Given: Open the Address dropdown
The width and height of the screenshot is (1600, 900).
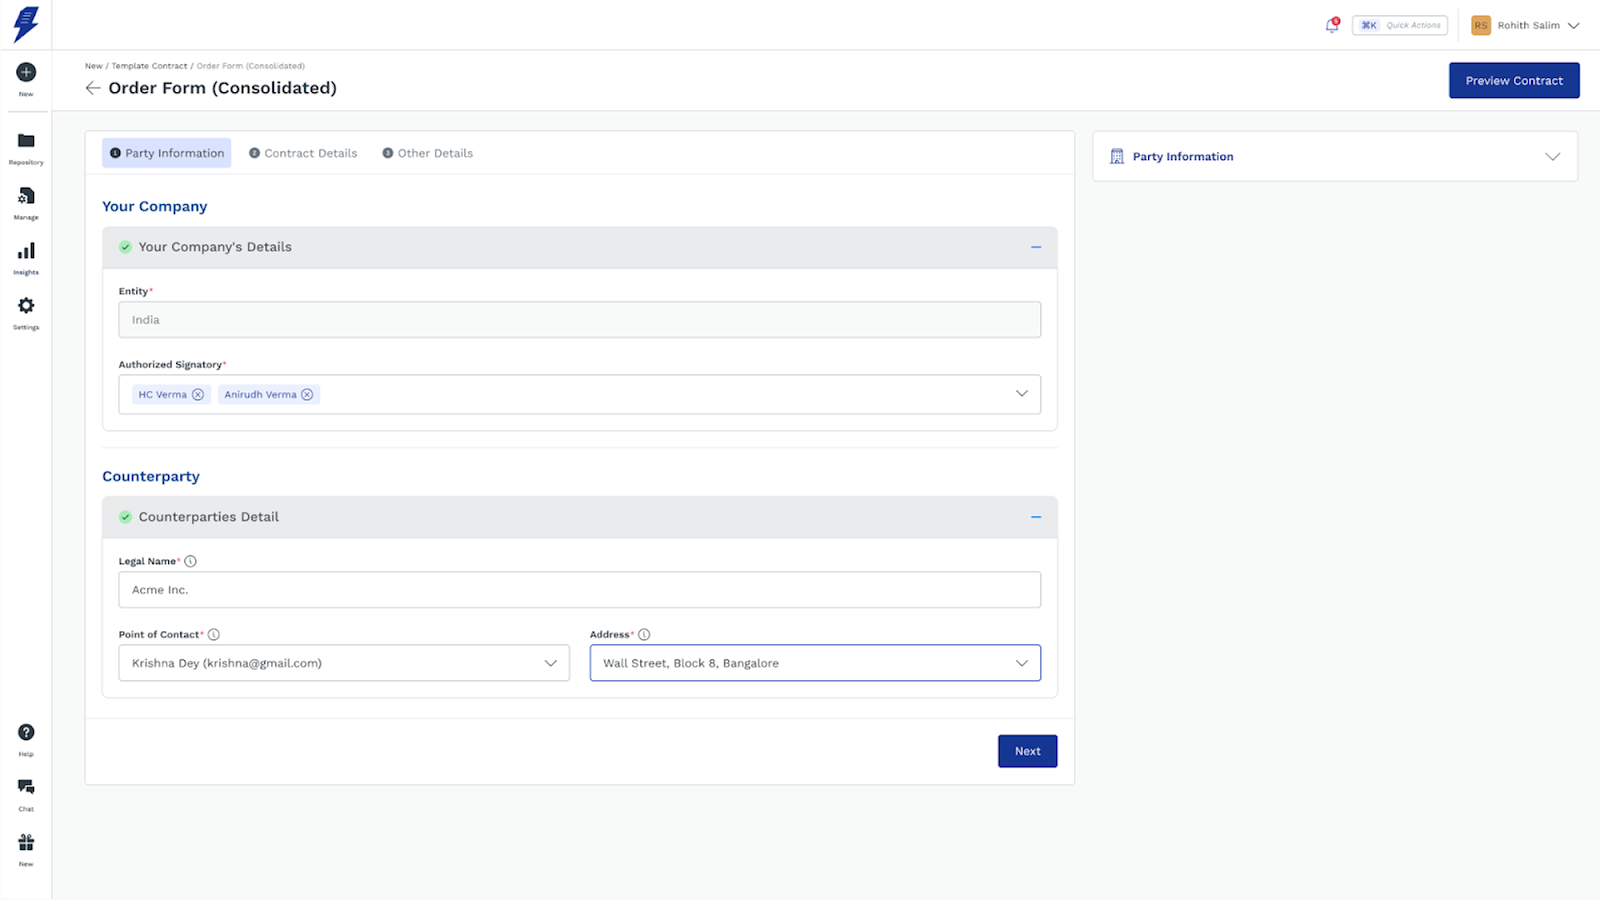Looking at the screenshot, I should point(1021,663).
